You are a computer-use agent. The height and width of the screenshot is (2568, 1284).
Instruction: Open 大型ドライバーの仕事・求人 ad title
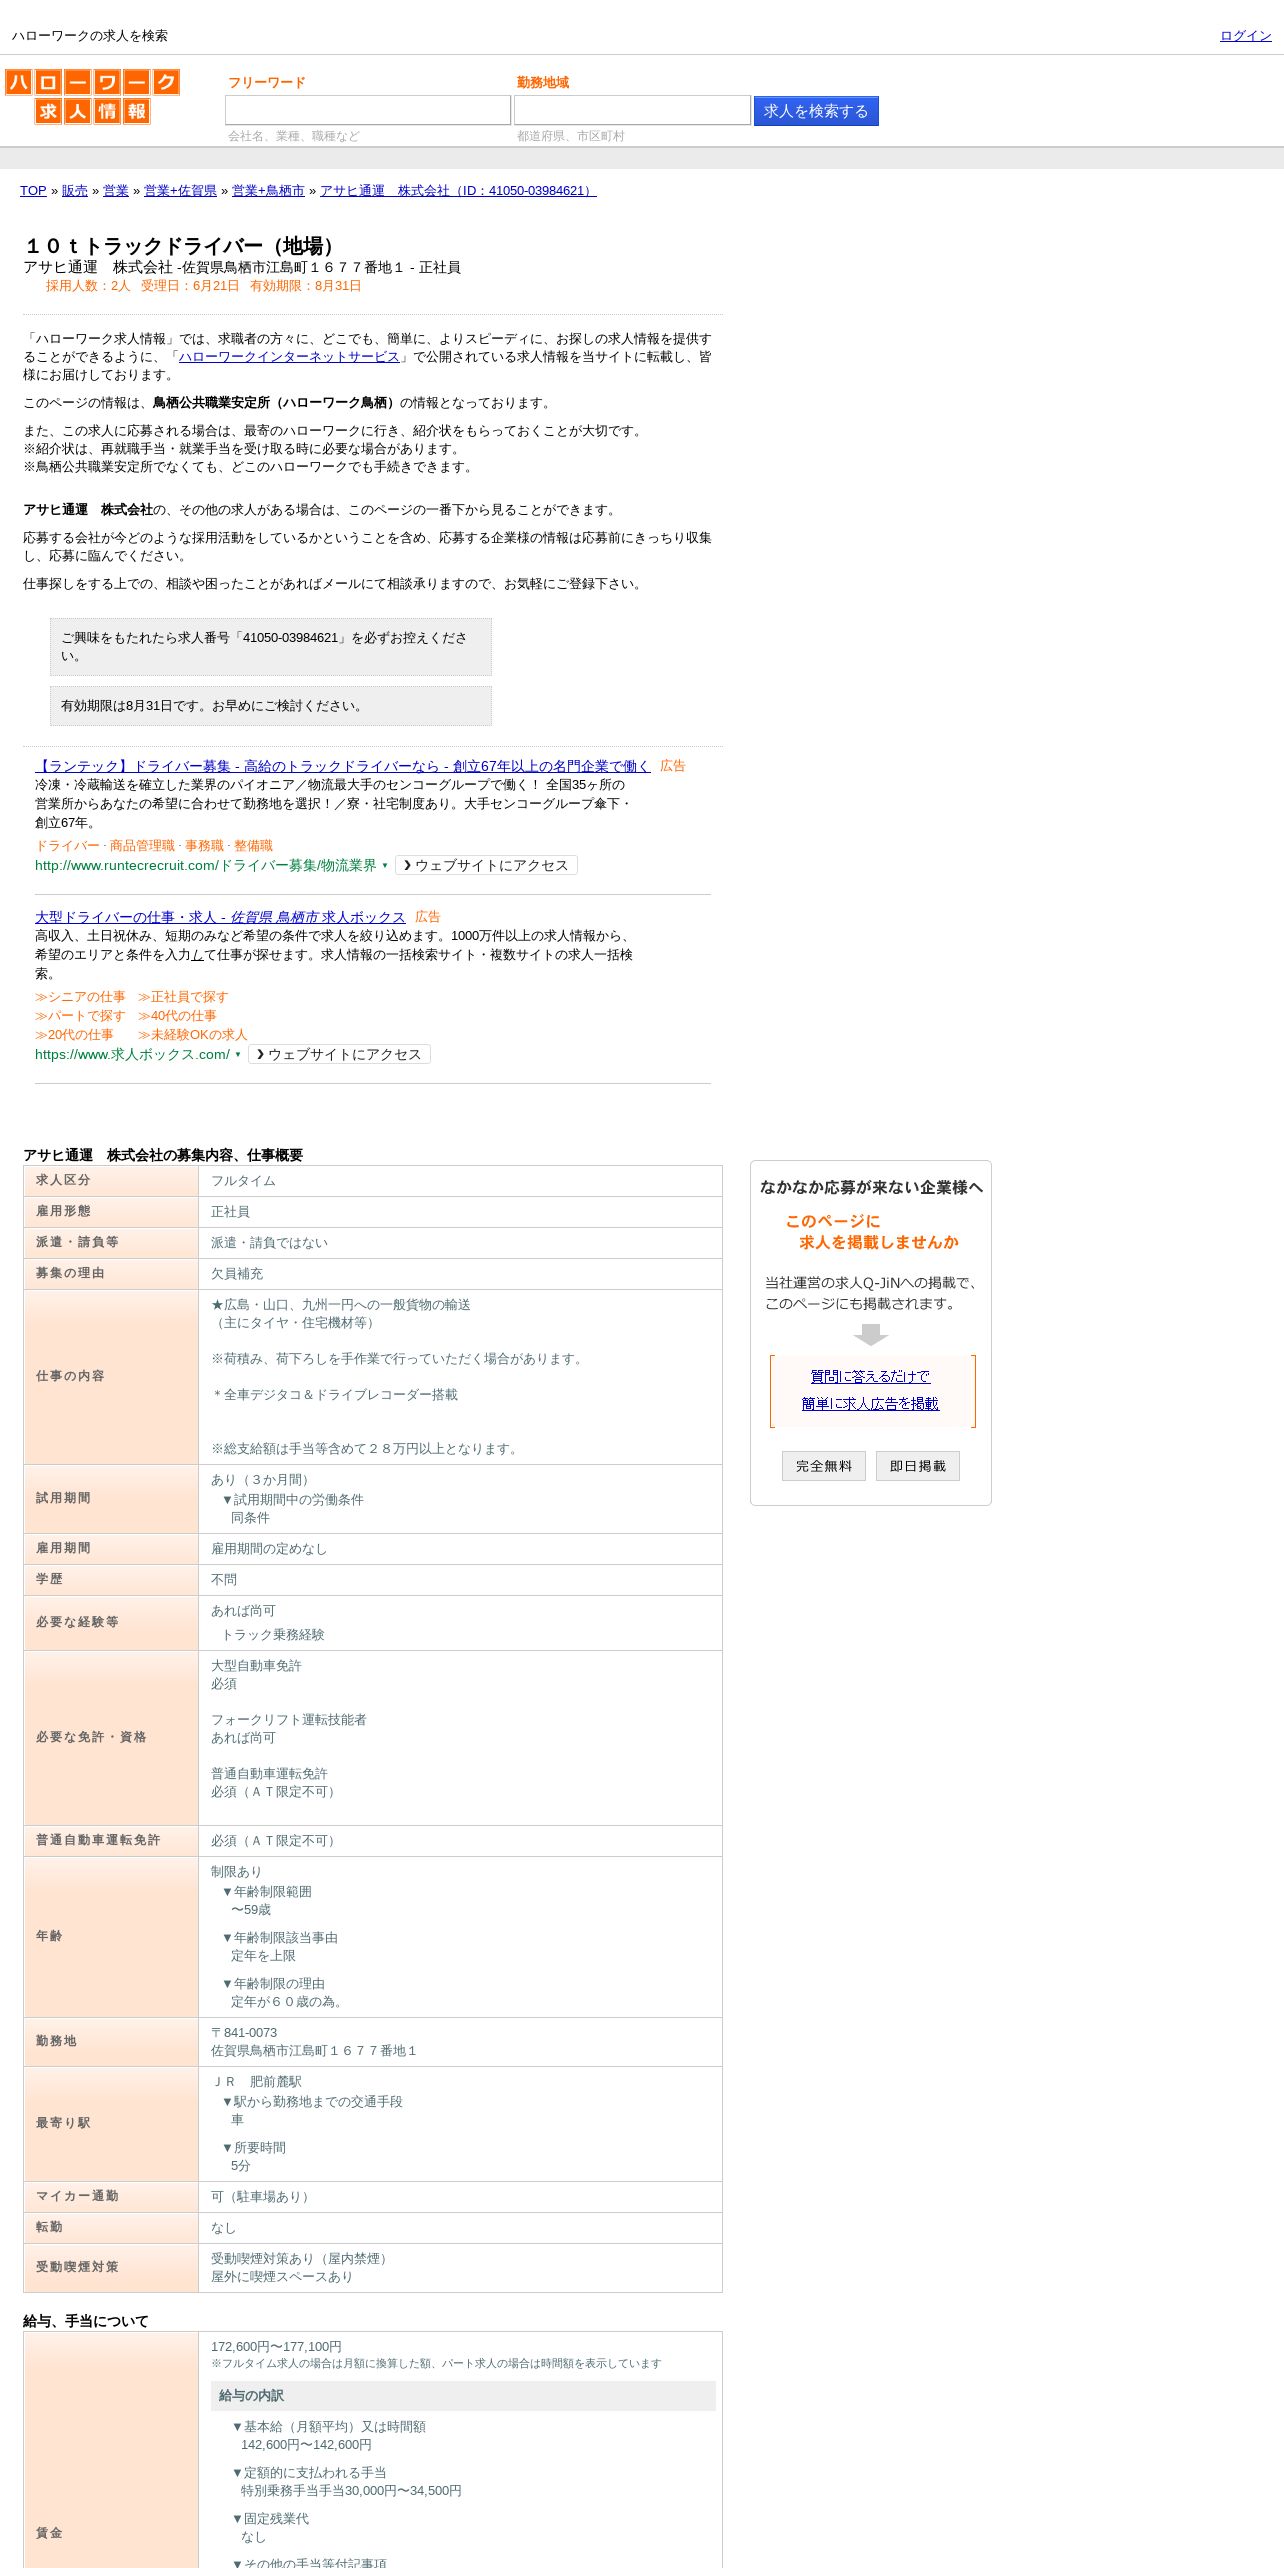click(220, 917)
